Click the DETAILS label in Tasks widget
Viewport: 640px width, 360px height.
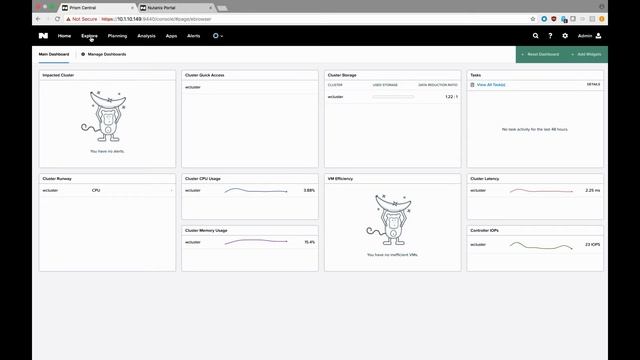click(x=593, y=84)
